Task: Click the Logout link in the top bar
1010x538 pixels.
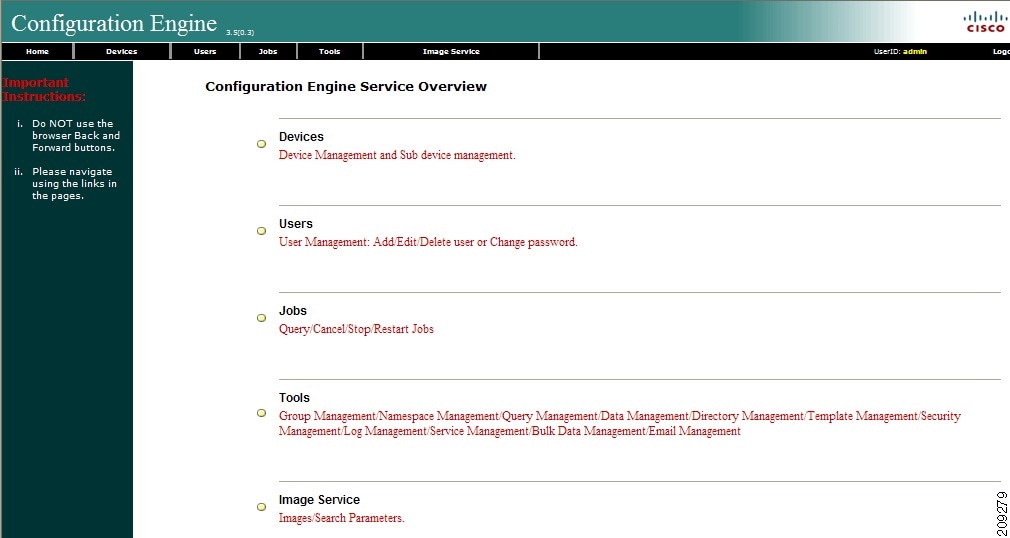Action: 1001,52
